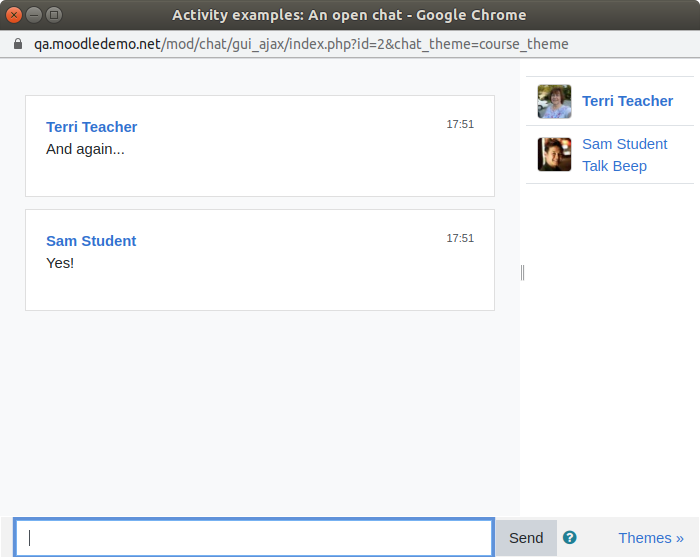The height and width of the screenshot is (558, 700).
Task: Click the 17:51 timestamp on Sam's message
Action: tap(460, 238)
